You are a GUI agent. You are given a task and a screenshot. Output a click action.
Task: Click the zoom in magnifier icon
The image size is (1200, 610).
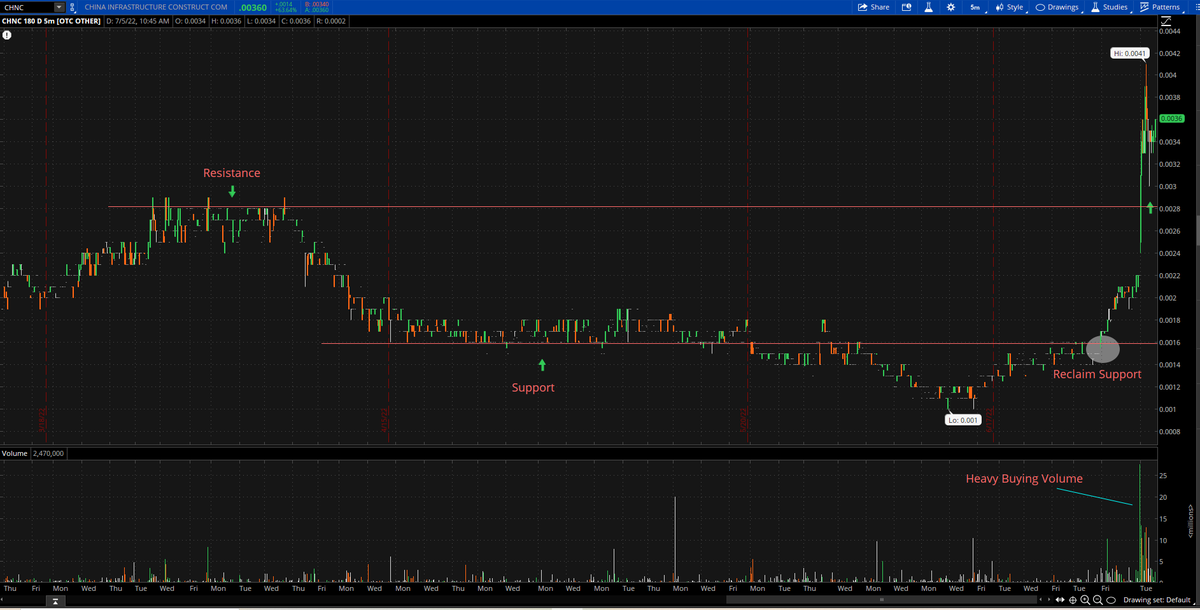coord(1085,600)
